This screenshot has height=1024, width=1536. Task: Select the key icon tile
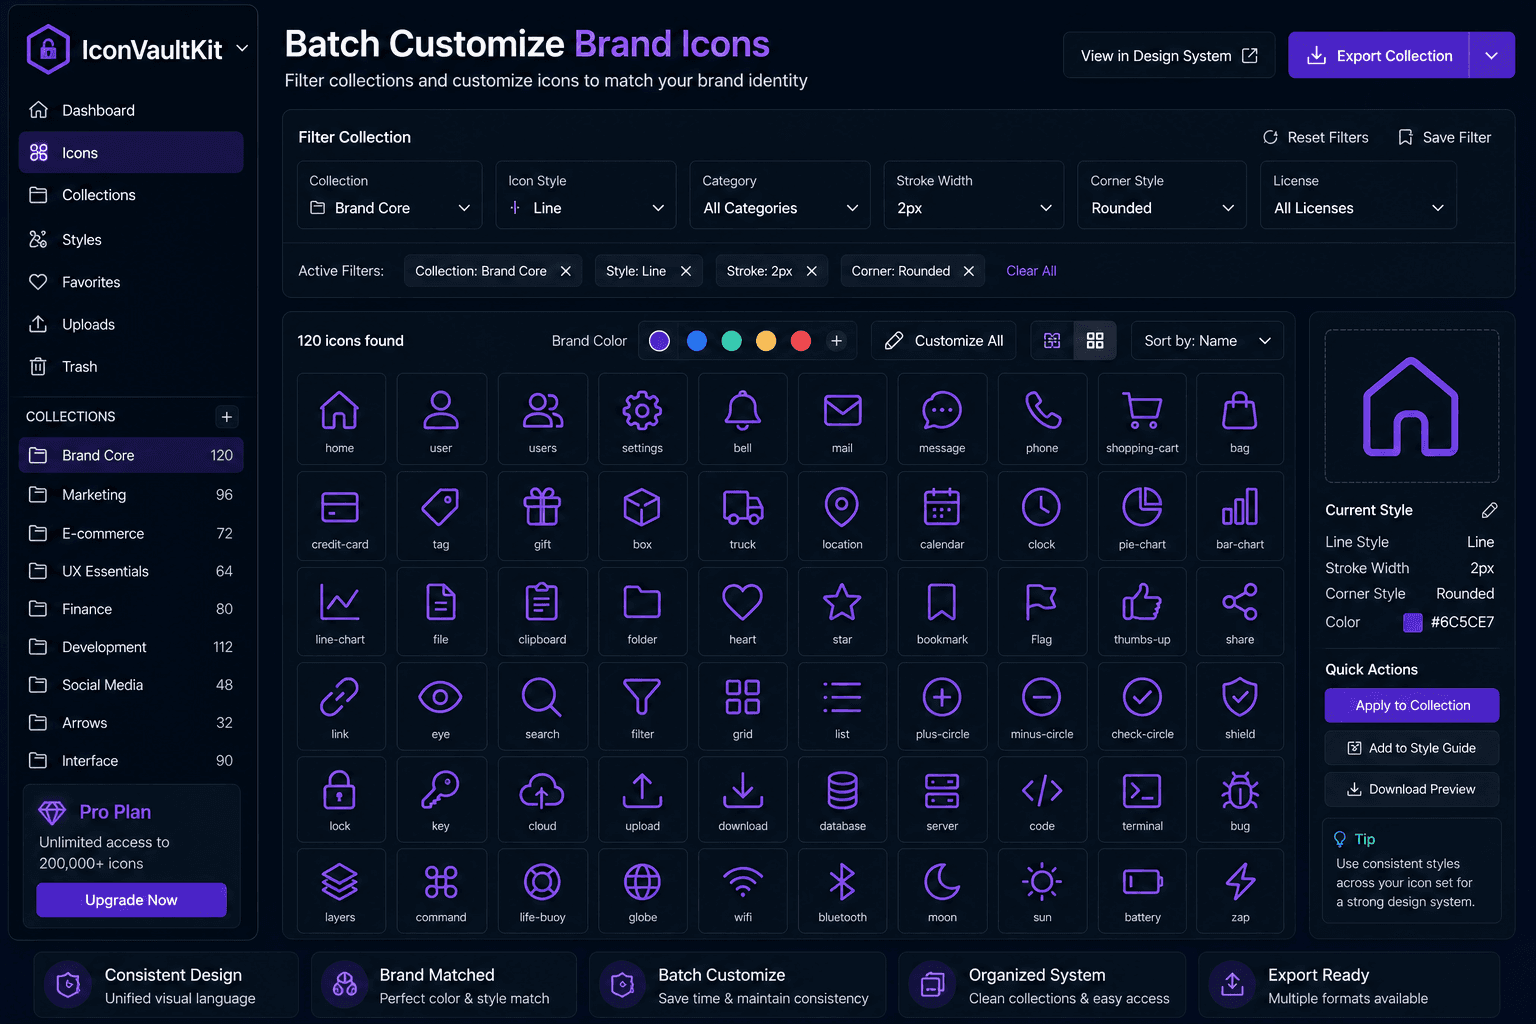click(x=441, y=799)
